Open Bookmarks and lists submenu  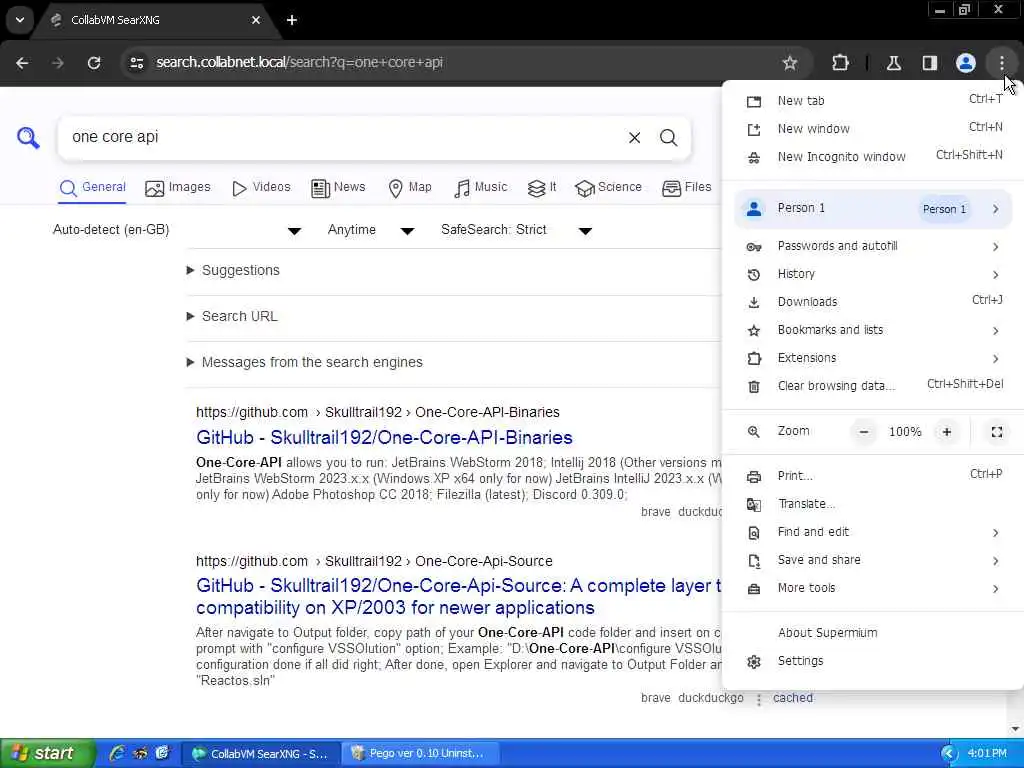tap(873, 330)
